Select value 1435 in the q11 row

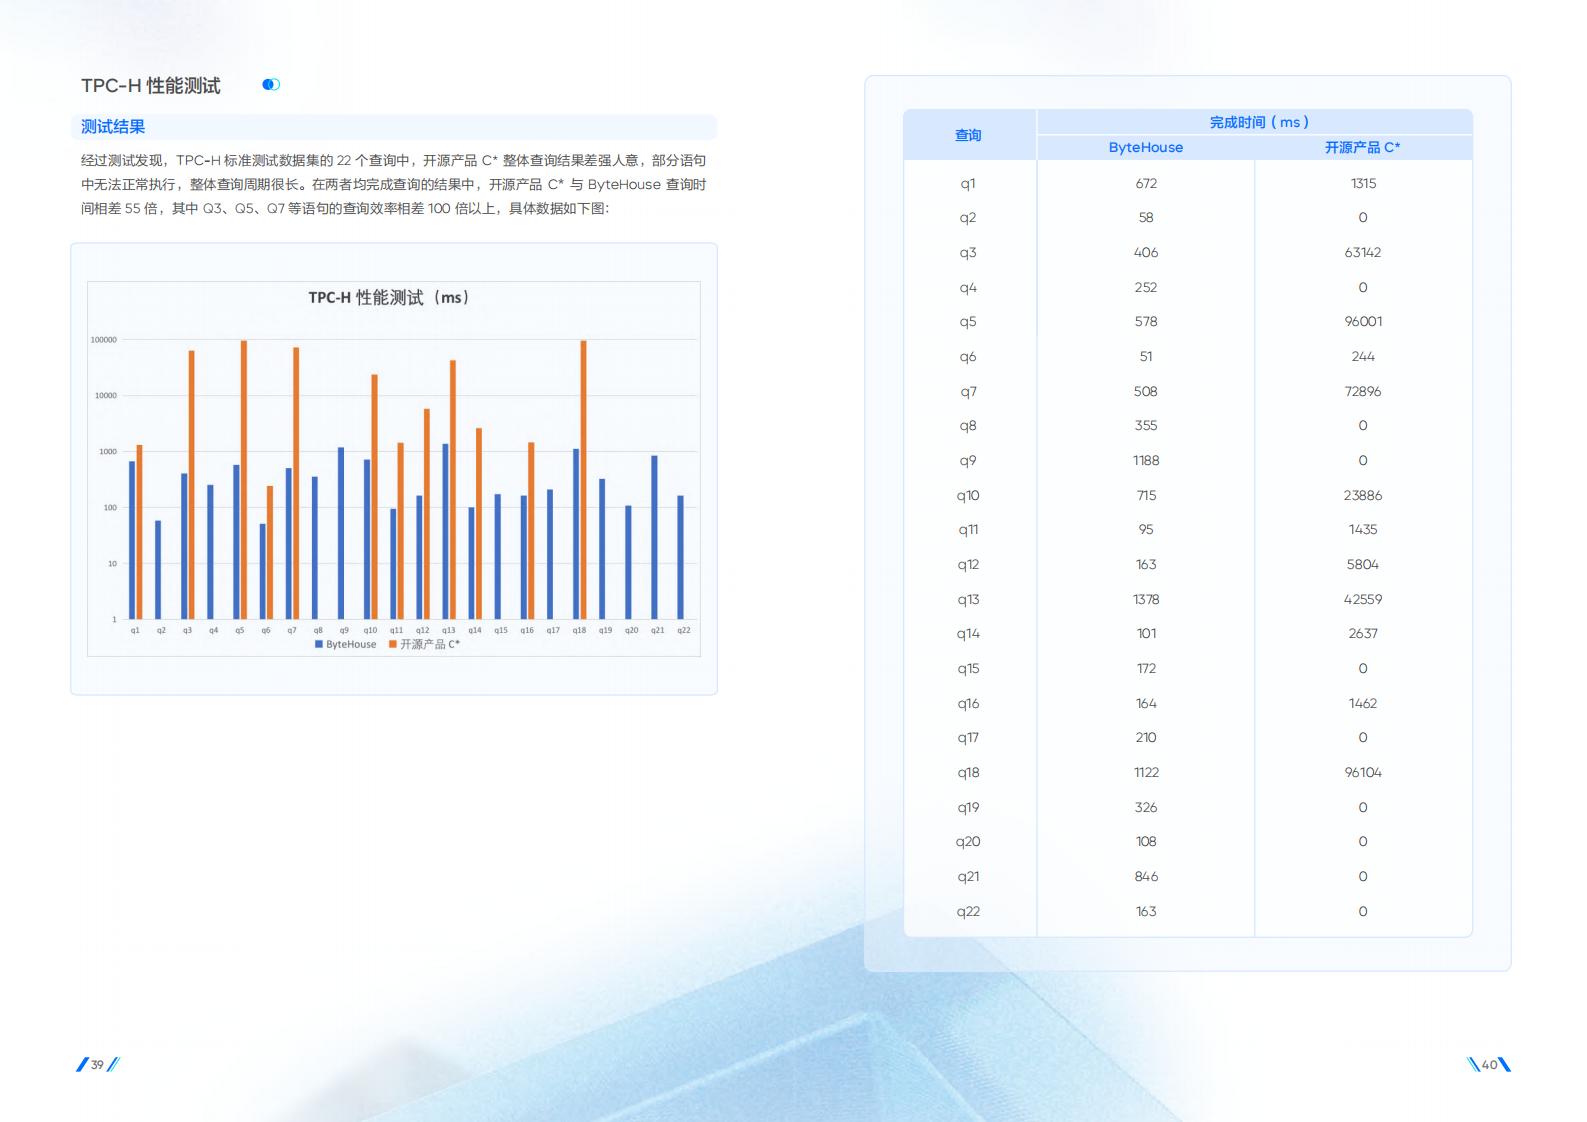tap(1363, 529)
